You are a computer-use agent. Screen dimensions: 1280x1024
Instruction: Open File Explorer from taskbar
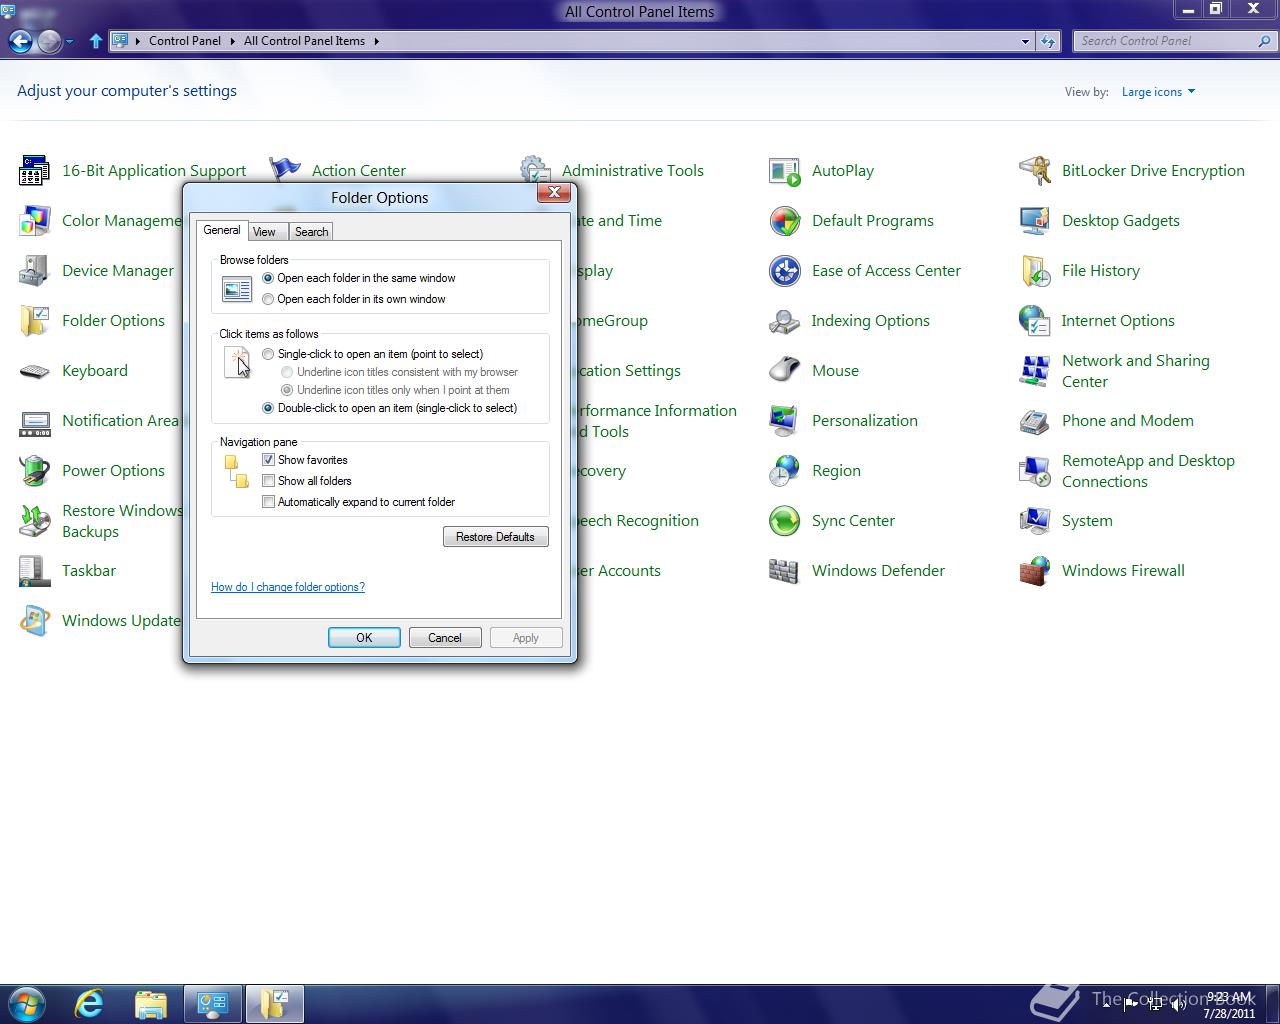click(x=150, y=1004)
